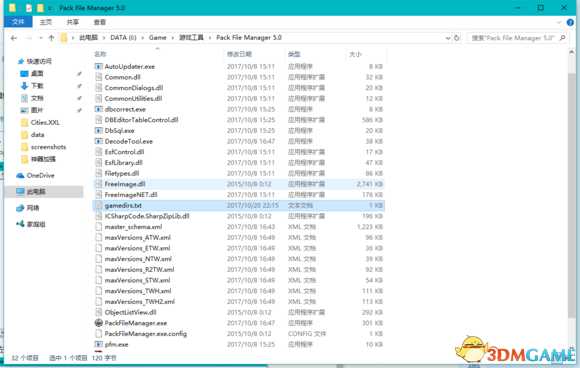Open the screenshots folder in sidebar
580x368 pixels.
(x=48, y=147)
